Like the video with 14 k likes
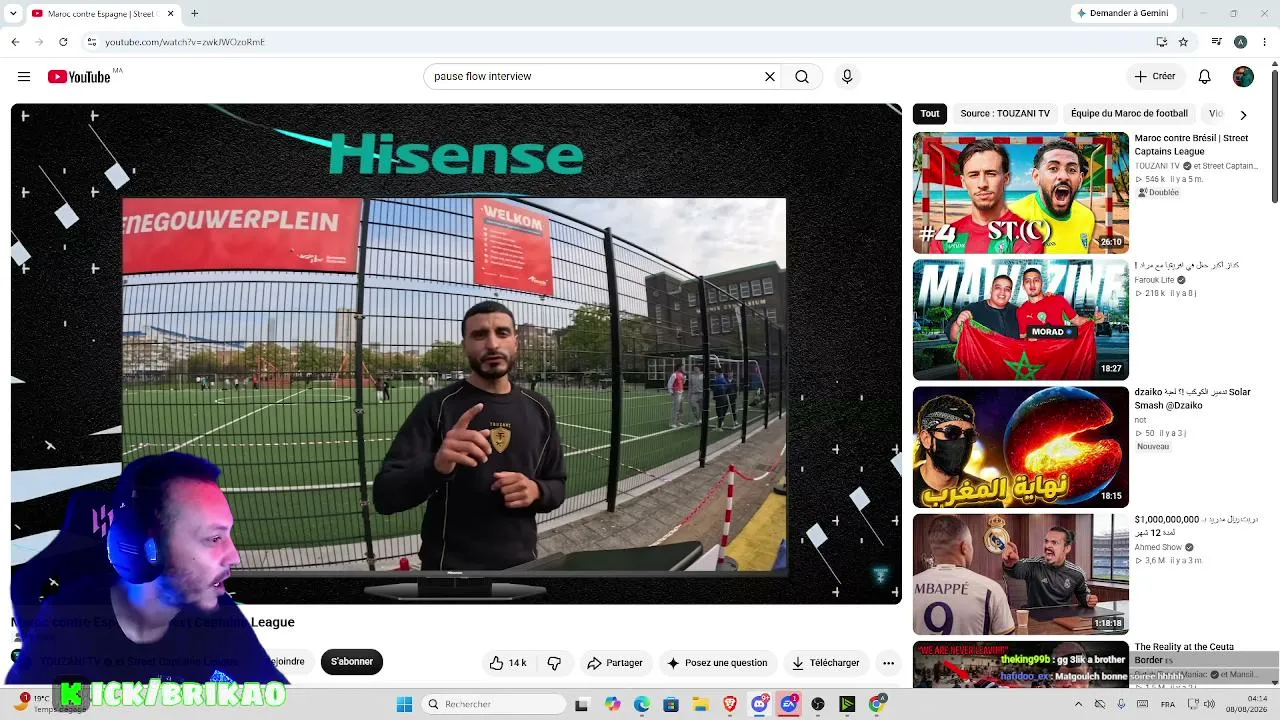 (508, 663)
